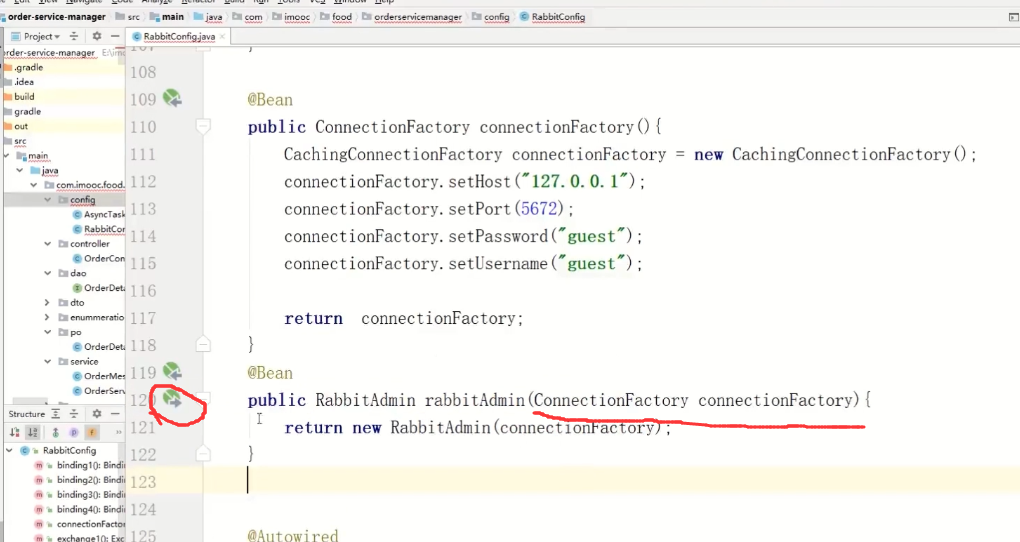Click order-service-manager breadcrumb
The image size is (1020, 542).
tap(56, 17)
